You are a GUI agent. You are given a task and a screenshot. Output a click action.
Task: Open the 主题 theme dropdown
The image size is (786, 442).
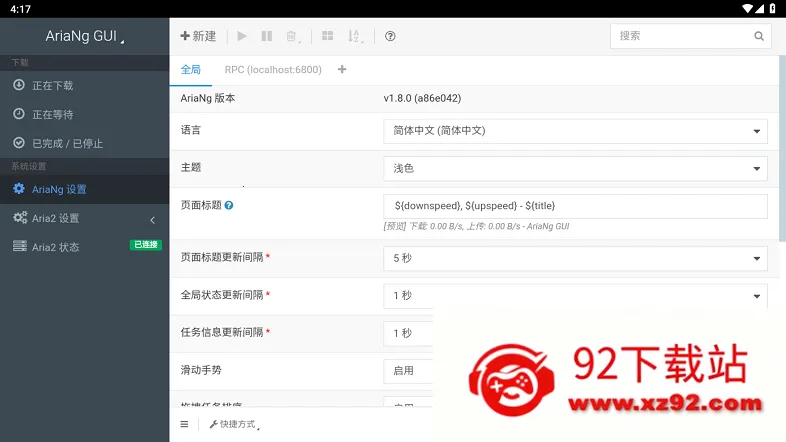point(575,169)
